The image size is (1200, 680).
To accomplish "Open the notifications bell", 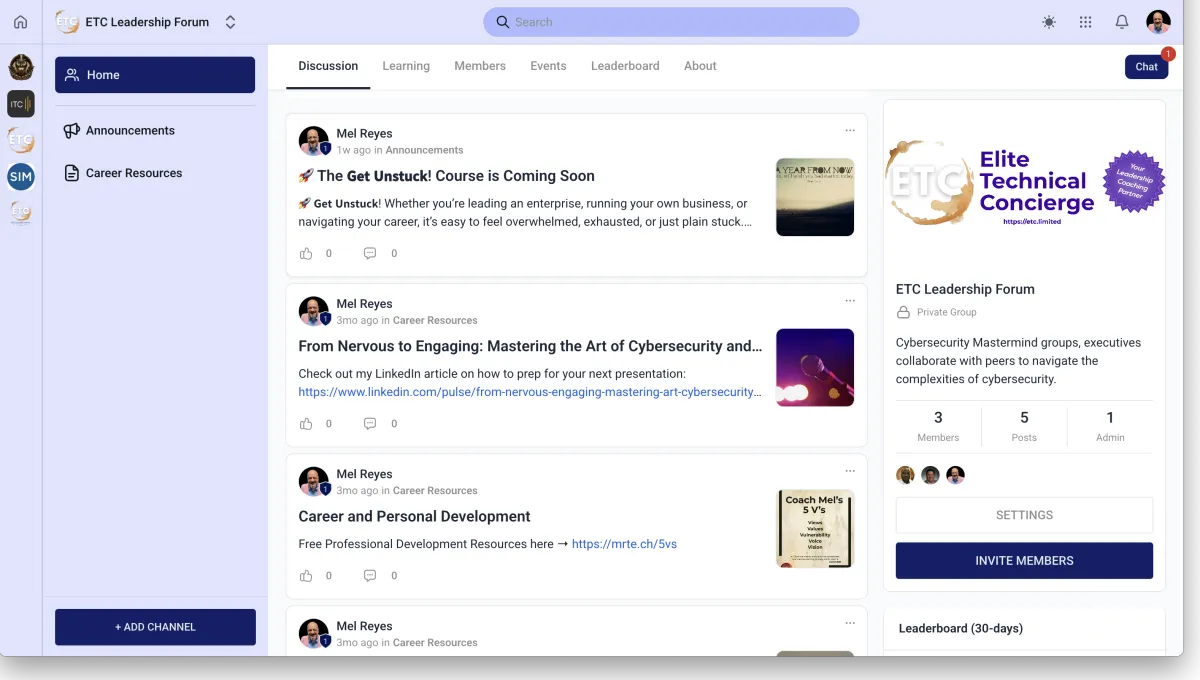I will (1122, 22).
